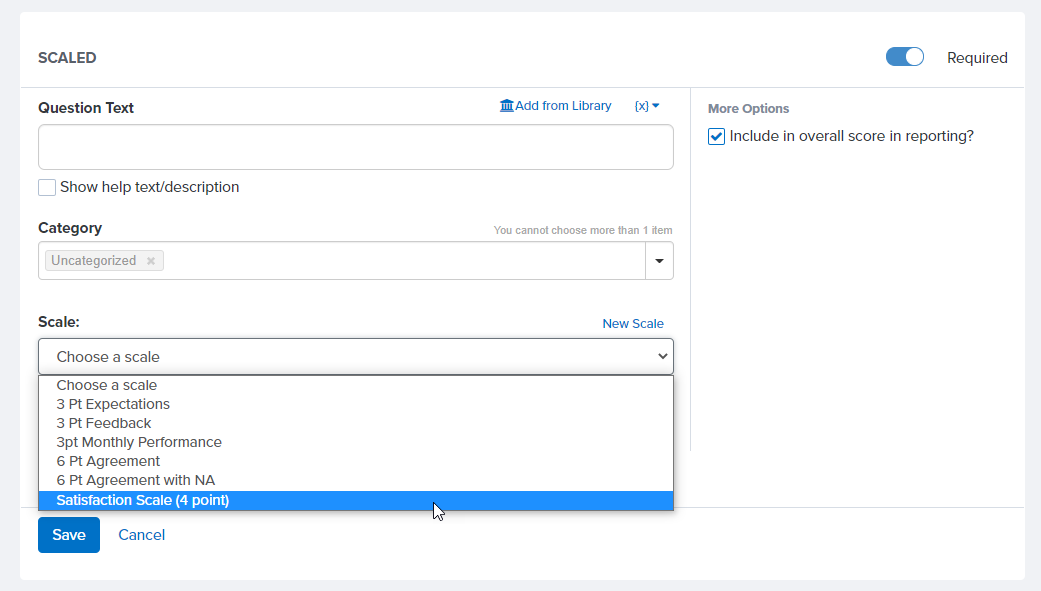
Task: Remove the Uncategorized tag with its x icon
Action: click(x=151, y=261)
